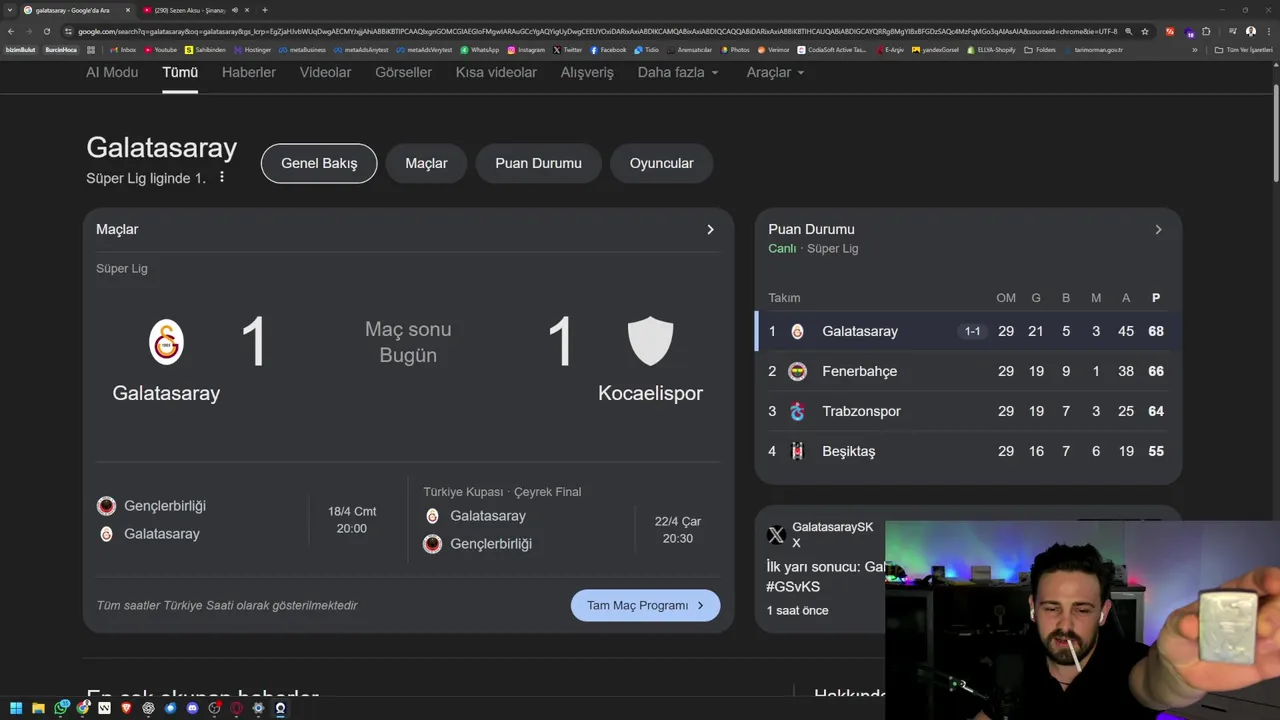
Task: Select the Puan Durumu chip
Action: click(538, 163)
